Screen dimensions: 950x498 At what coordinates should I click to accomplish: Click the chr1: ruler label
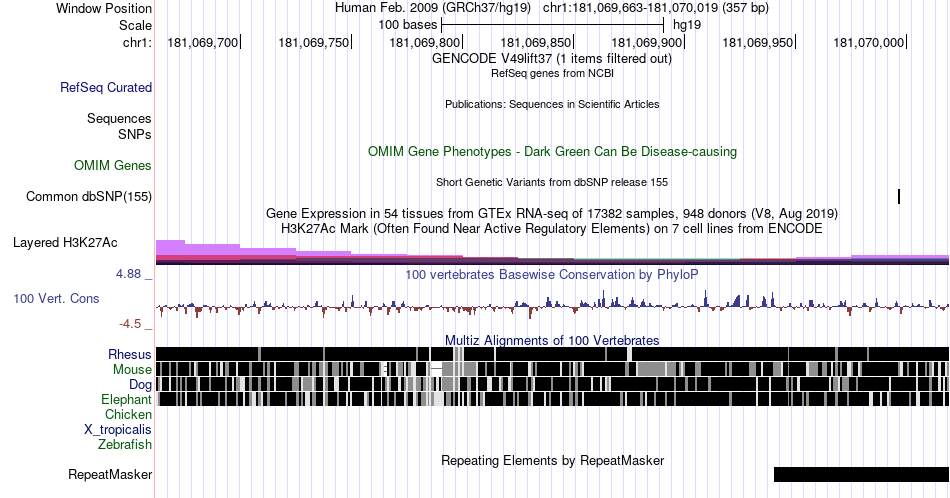138,42
